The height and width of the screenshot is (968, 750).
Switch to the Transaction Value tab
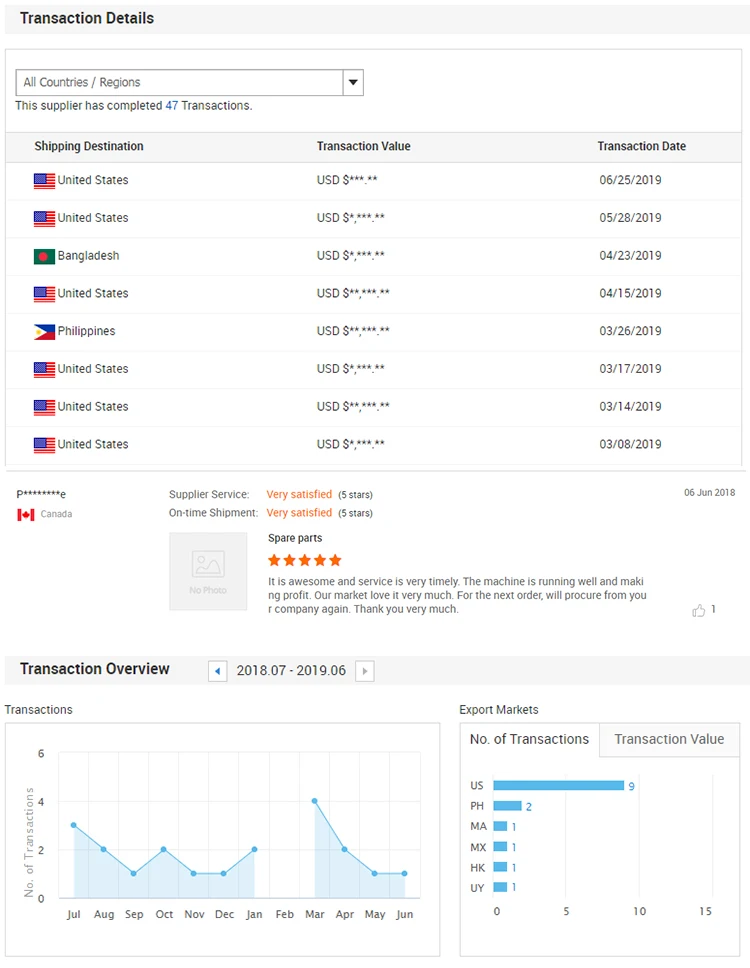[669, 740]
